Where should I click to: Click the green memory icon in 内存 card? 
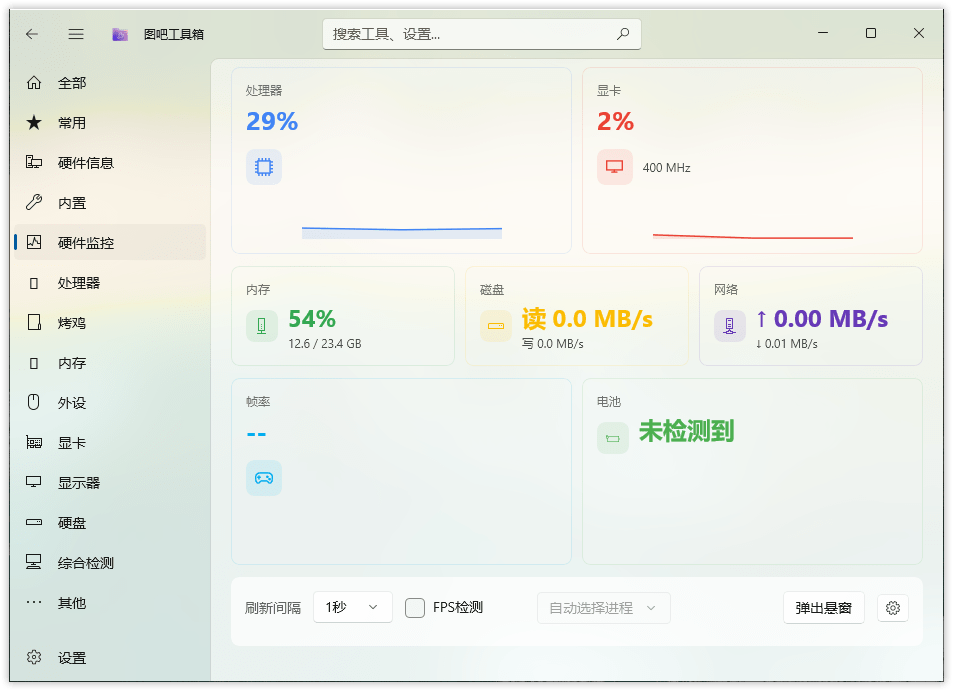262,326
